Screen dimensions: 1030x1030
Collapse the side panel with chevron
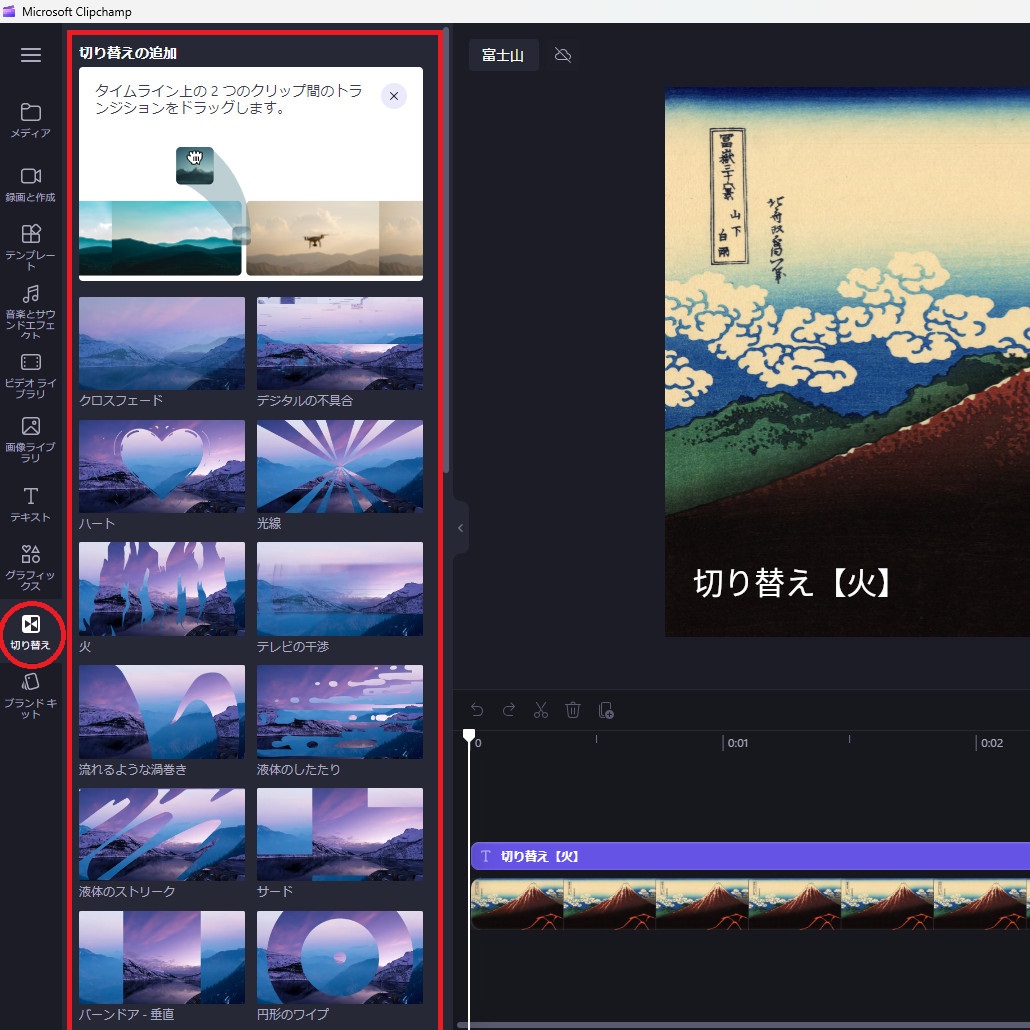coord(460,527)
